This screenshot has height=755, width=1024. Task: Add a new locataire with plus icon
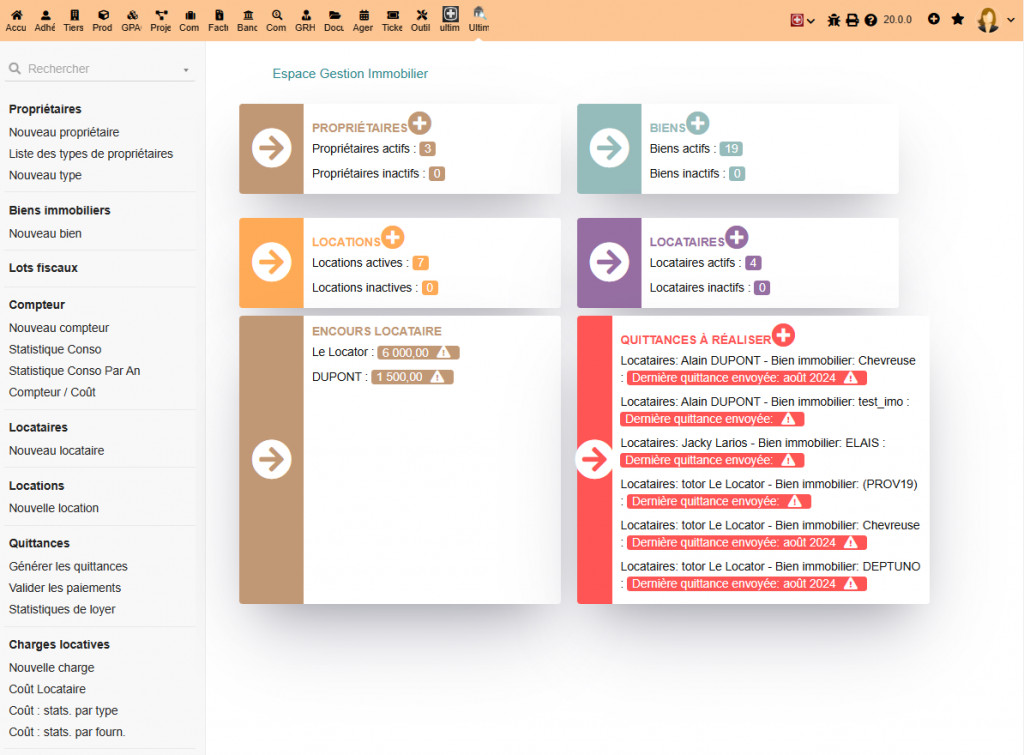point(737,237)
